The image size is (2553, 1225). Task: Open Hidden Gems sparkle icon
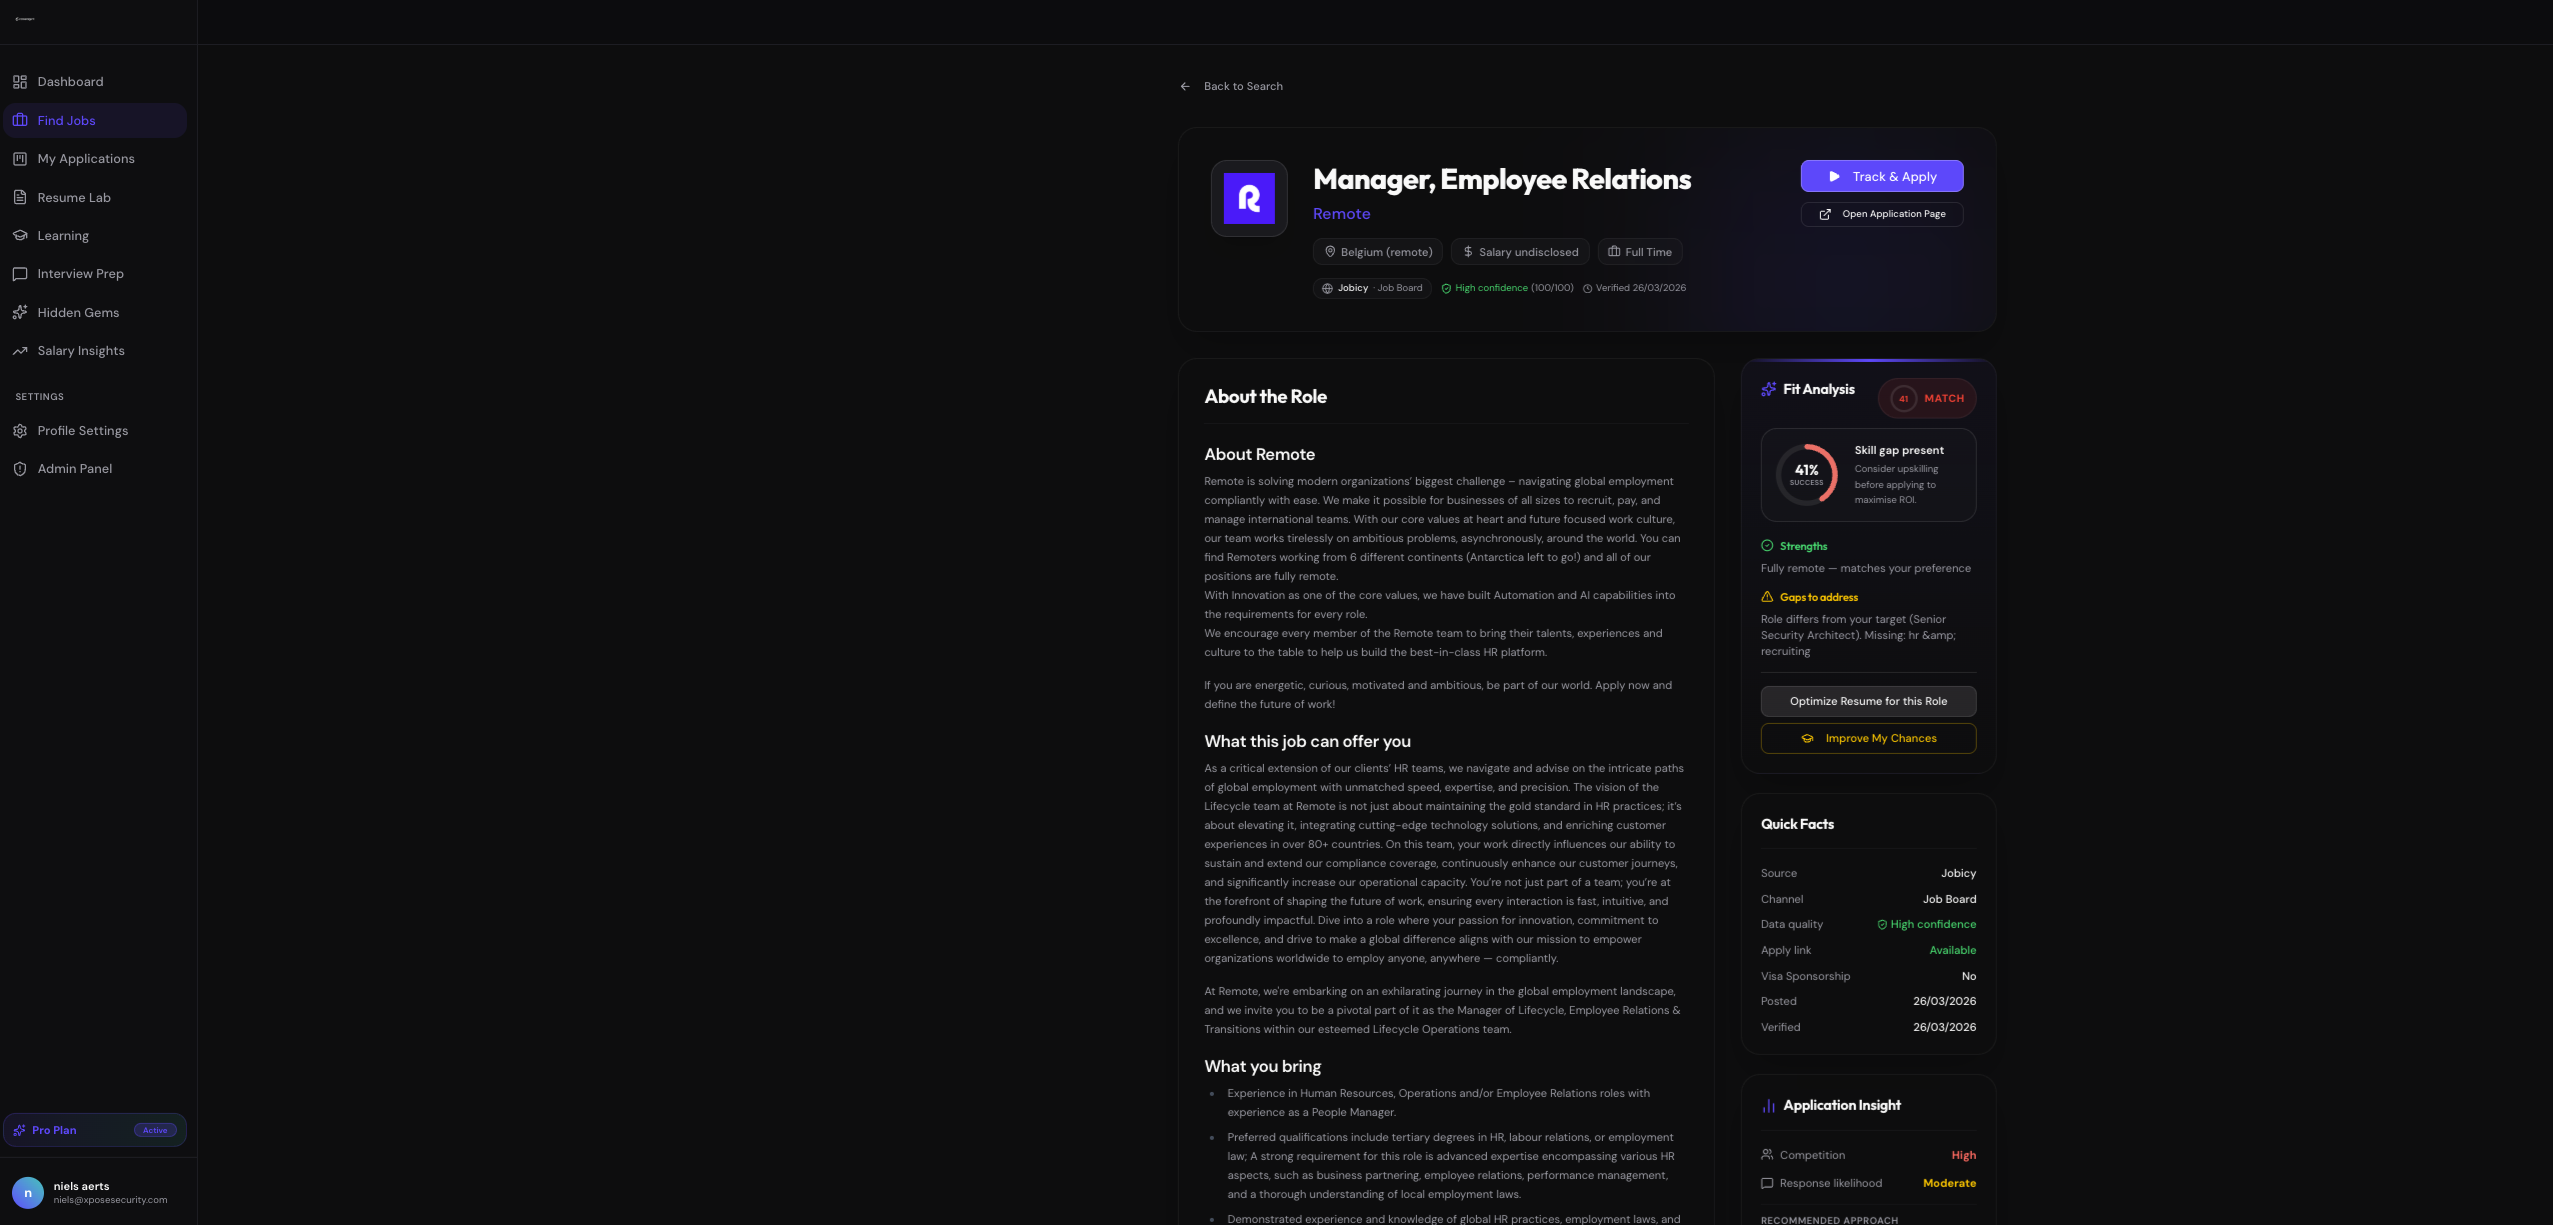(x=20, y=313)
